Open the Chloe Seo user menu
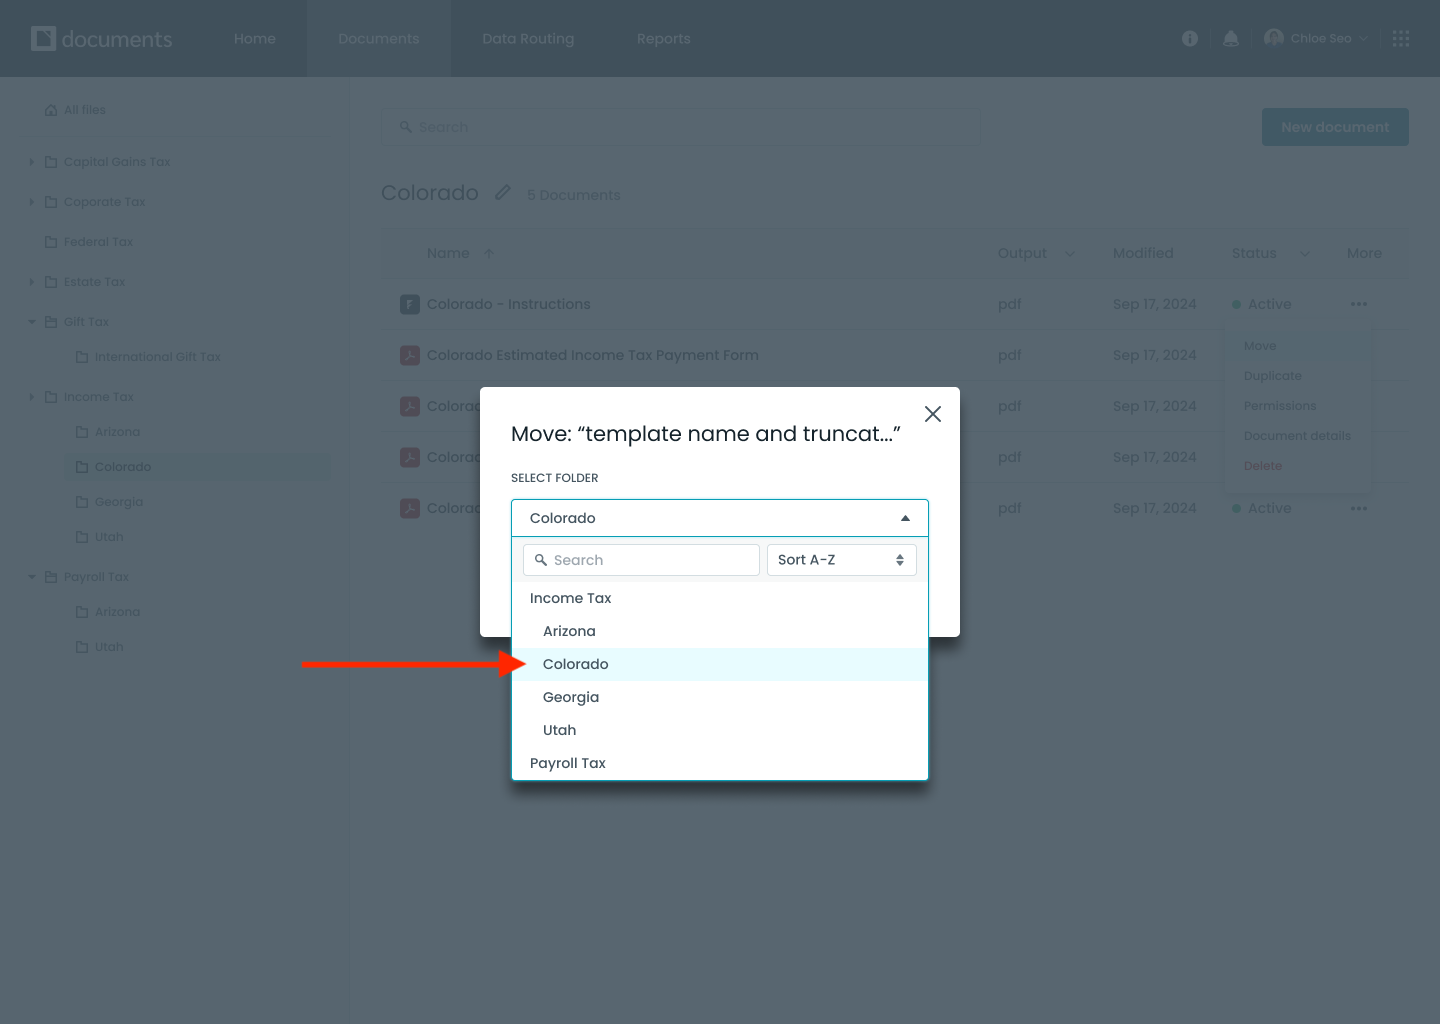Screen dimensions: 1440x1024 (x=1316, y=39)
